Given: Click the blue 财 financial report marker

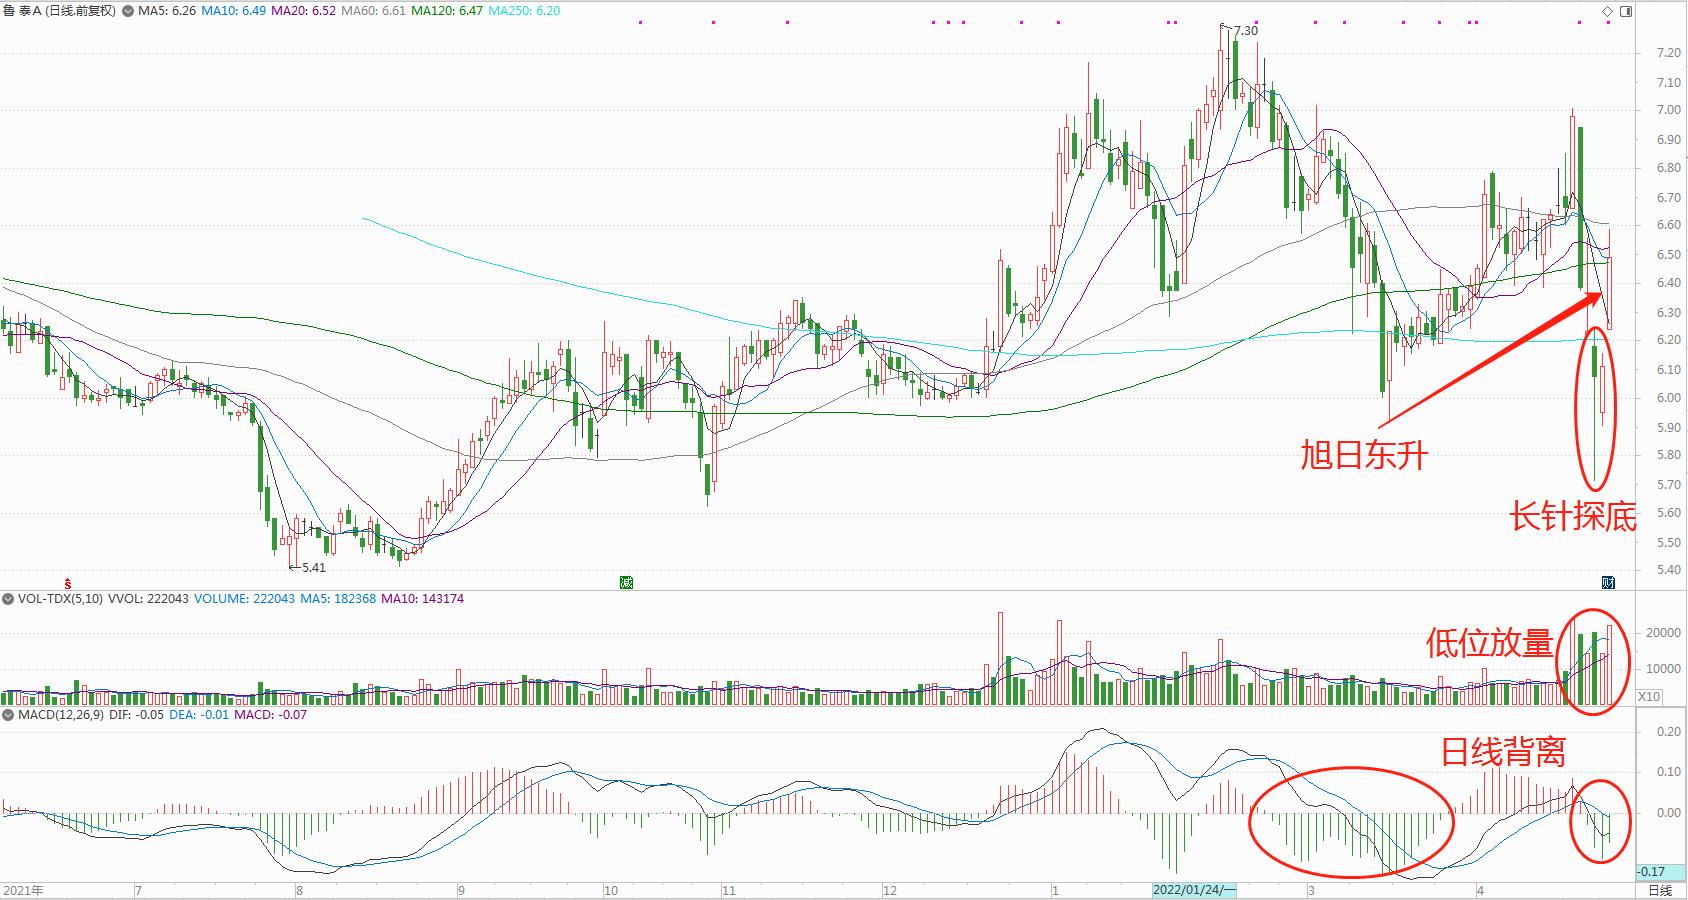Looking at the screenshot, I should 1608,582.
